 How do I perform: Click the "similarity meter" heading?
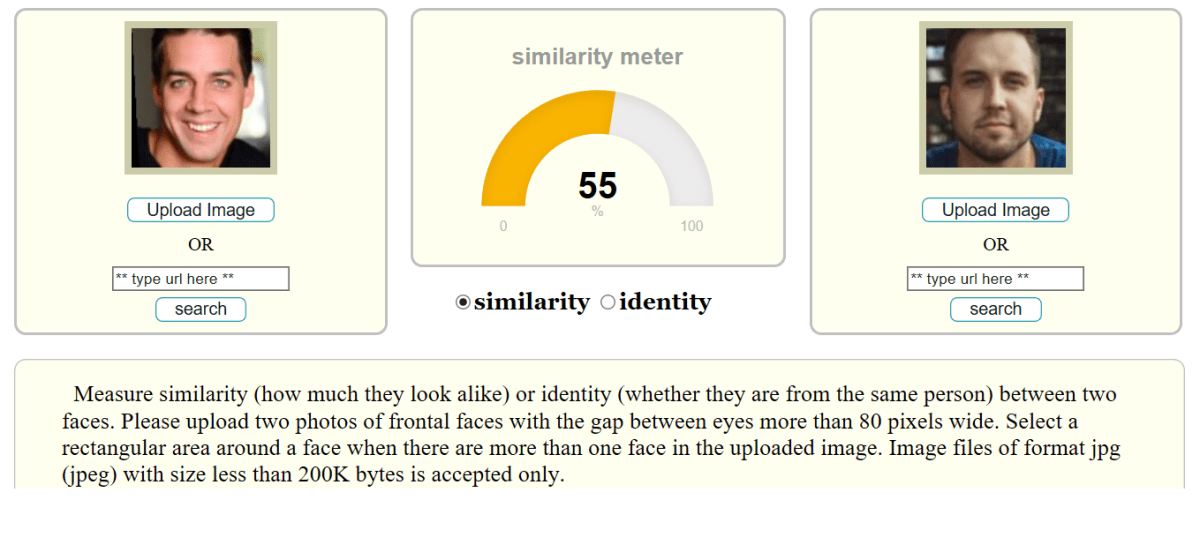coord(597,57)
